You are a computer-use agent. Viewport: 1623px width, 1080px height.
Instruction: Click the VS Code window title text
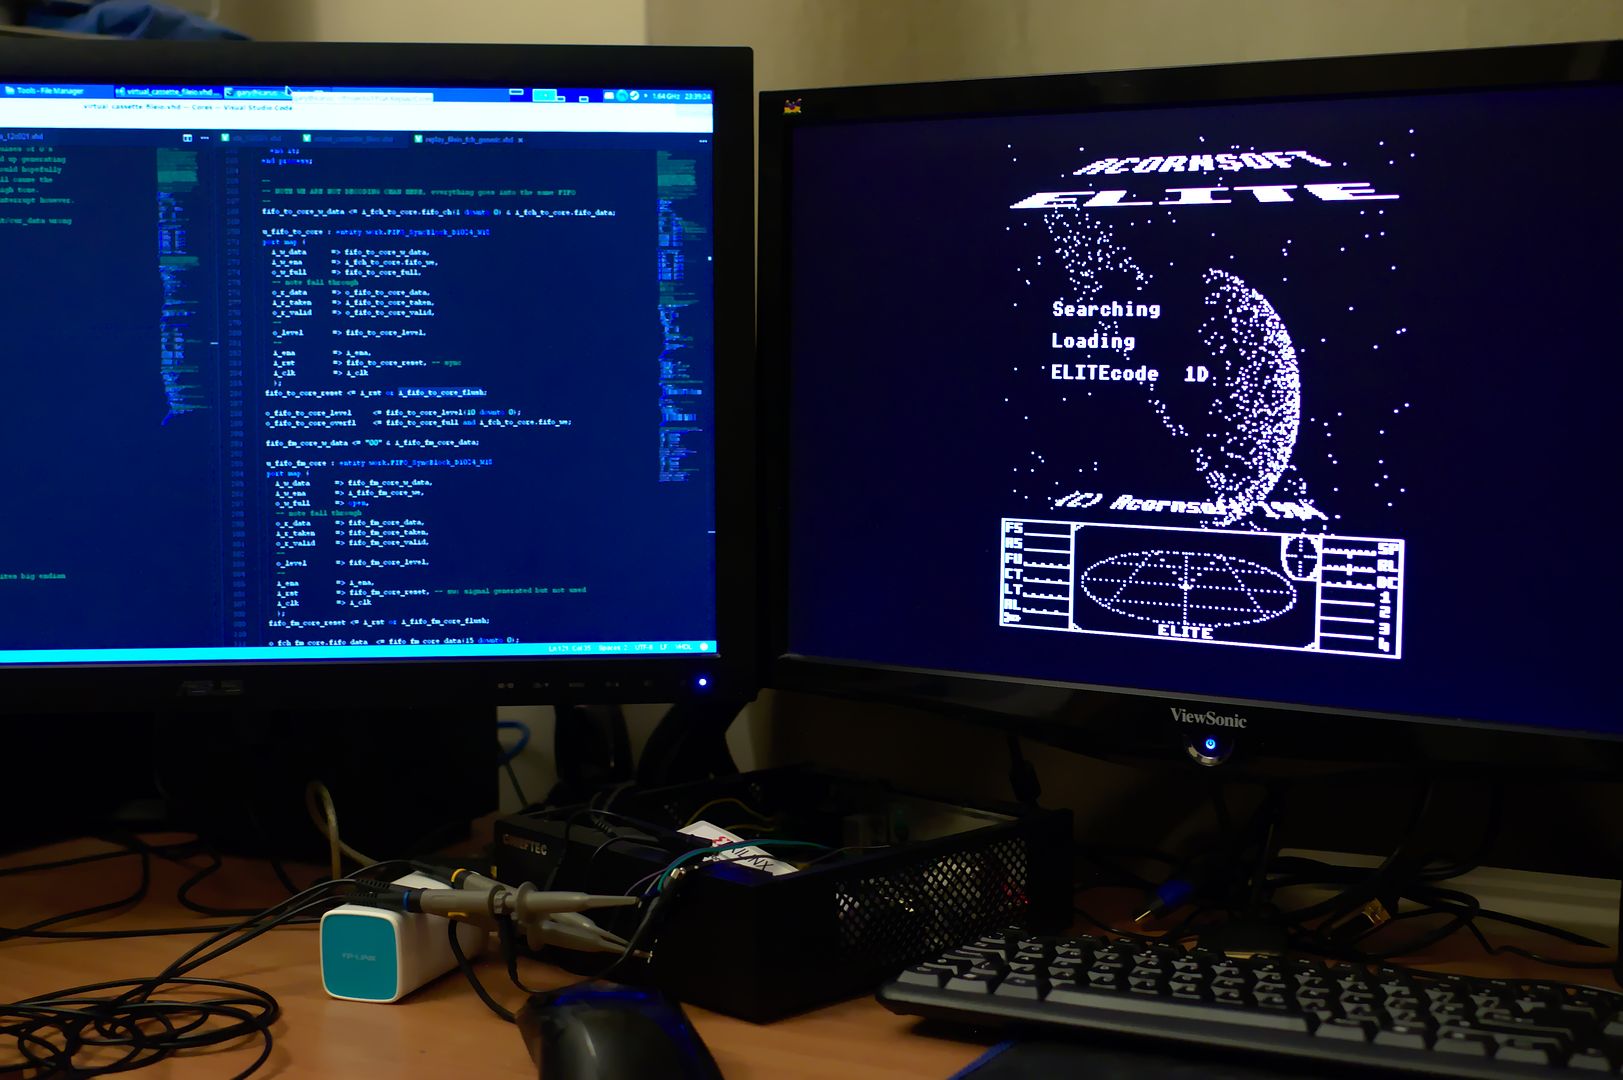[187, 107]
